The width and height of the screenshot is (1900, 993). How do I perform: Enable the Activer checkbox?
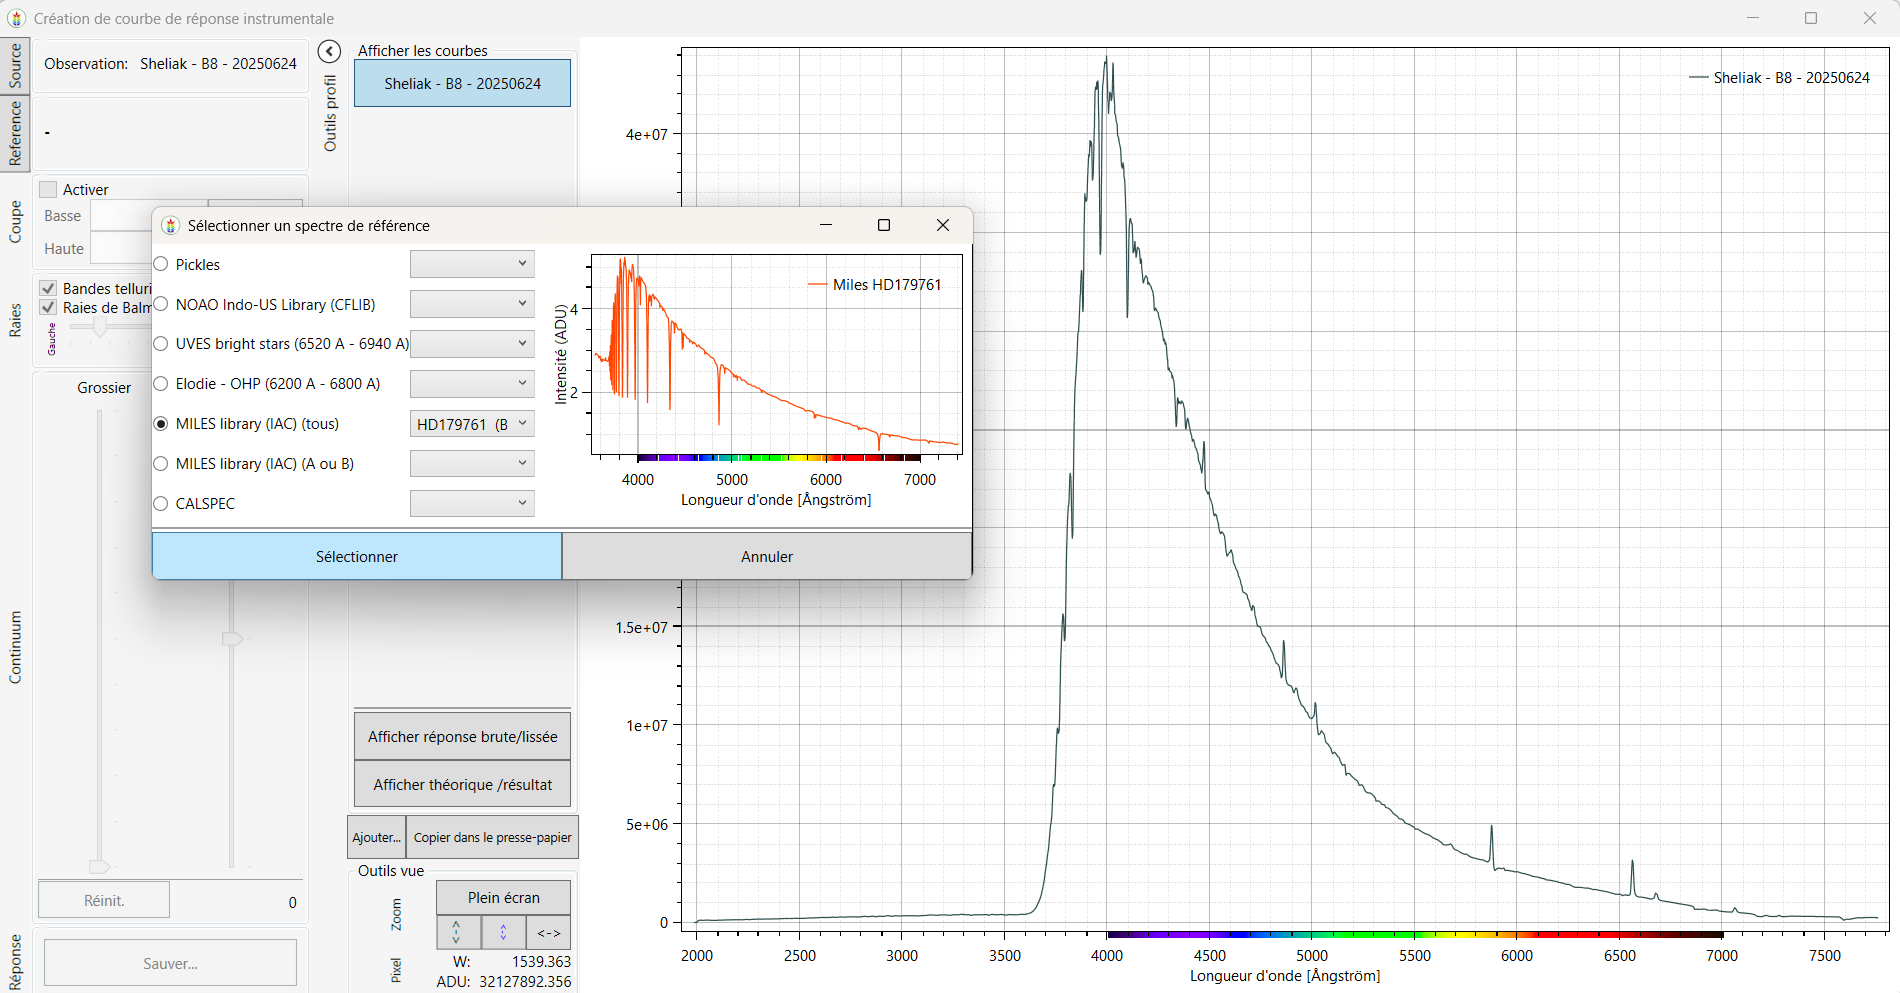click(x=48, y=189)
